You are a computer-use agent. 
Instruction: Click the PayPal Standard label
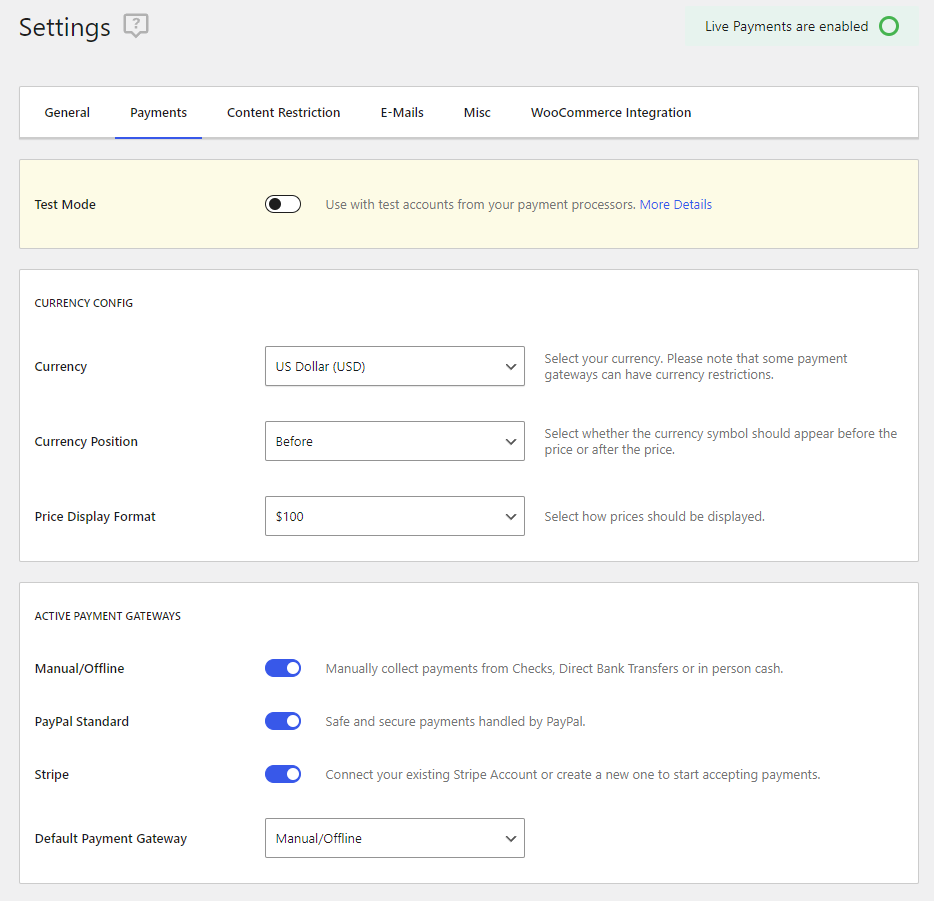82,721
